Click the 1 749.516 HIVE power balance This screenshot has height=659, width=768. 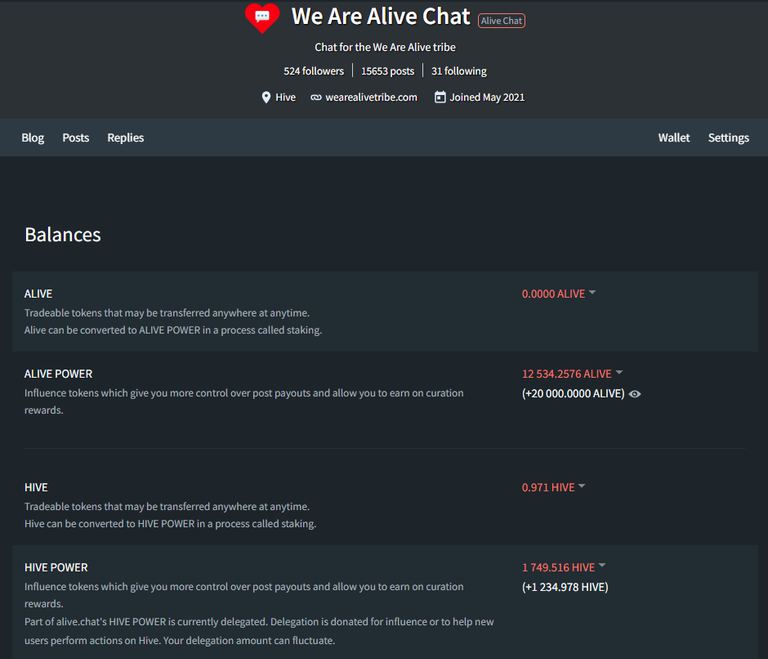(558, 567)
